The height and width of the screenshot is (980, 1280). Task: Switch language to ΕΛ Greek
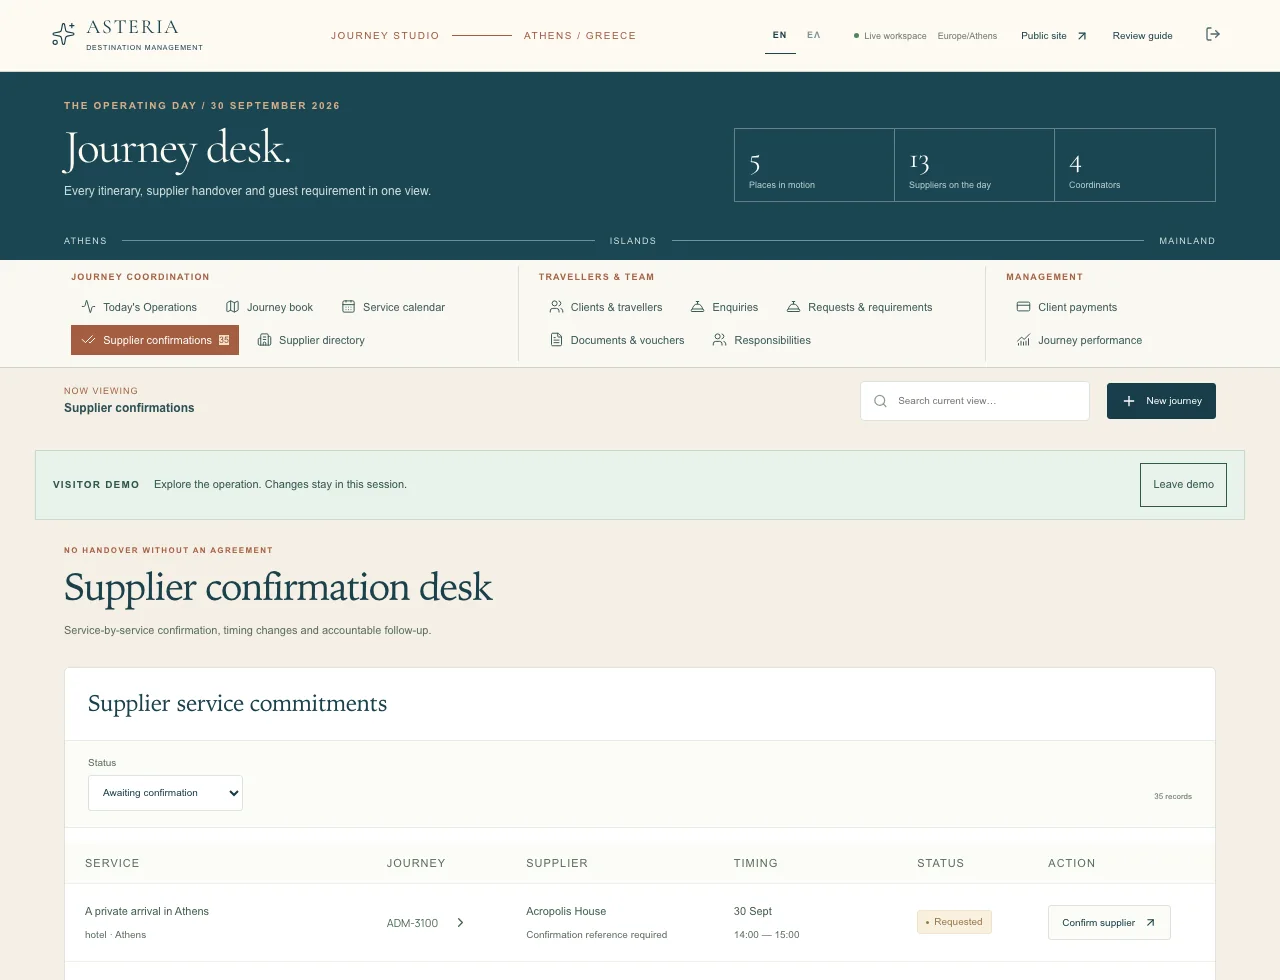point(814,35)
